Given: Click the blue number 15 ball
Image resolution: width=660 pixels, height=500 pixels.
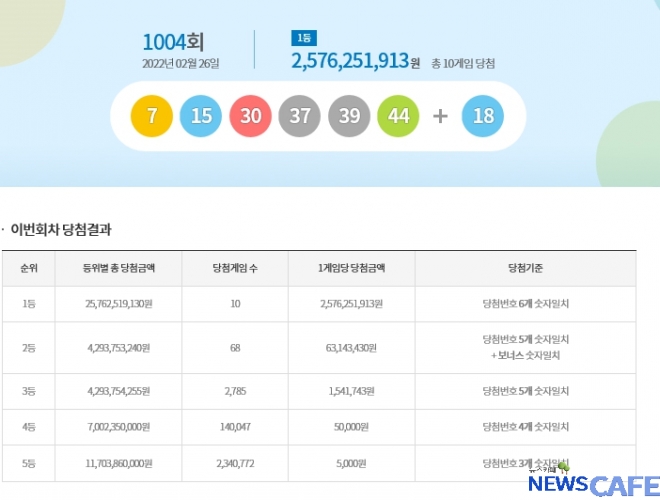Looking at the screenshot, I should click(201, 116).
